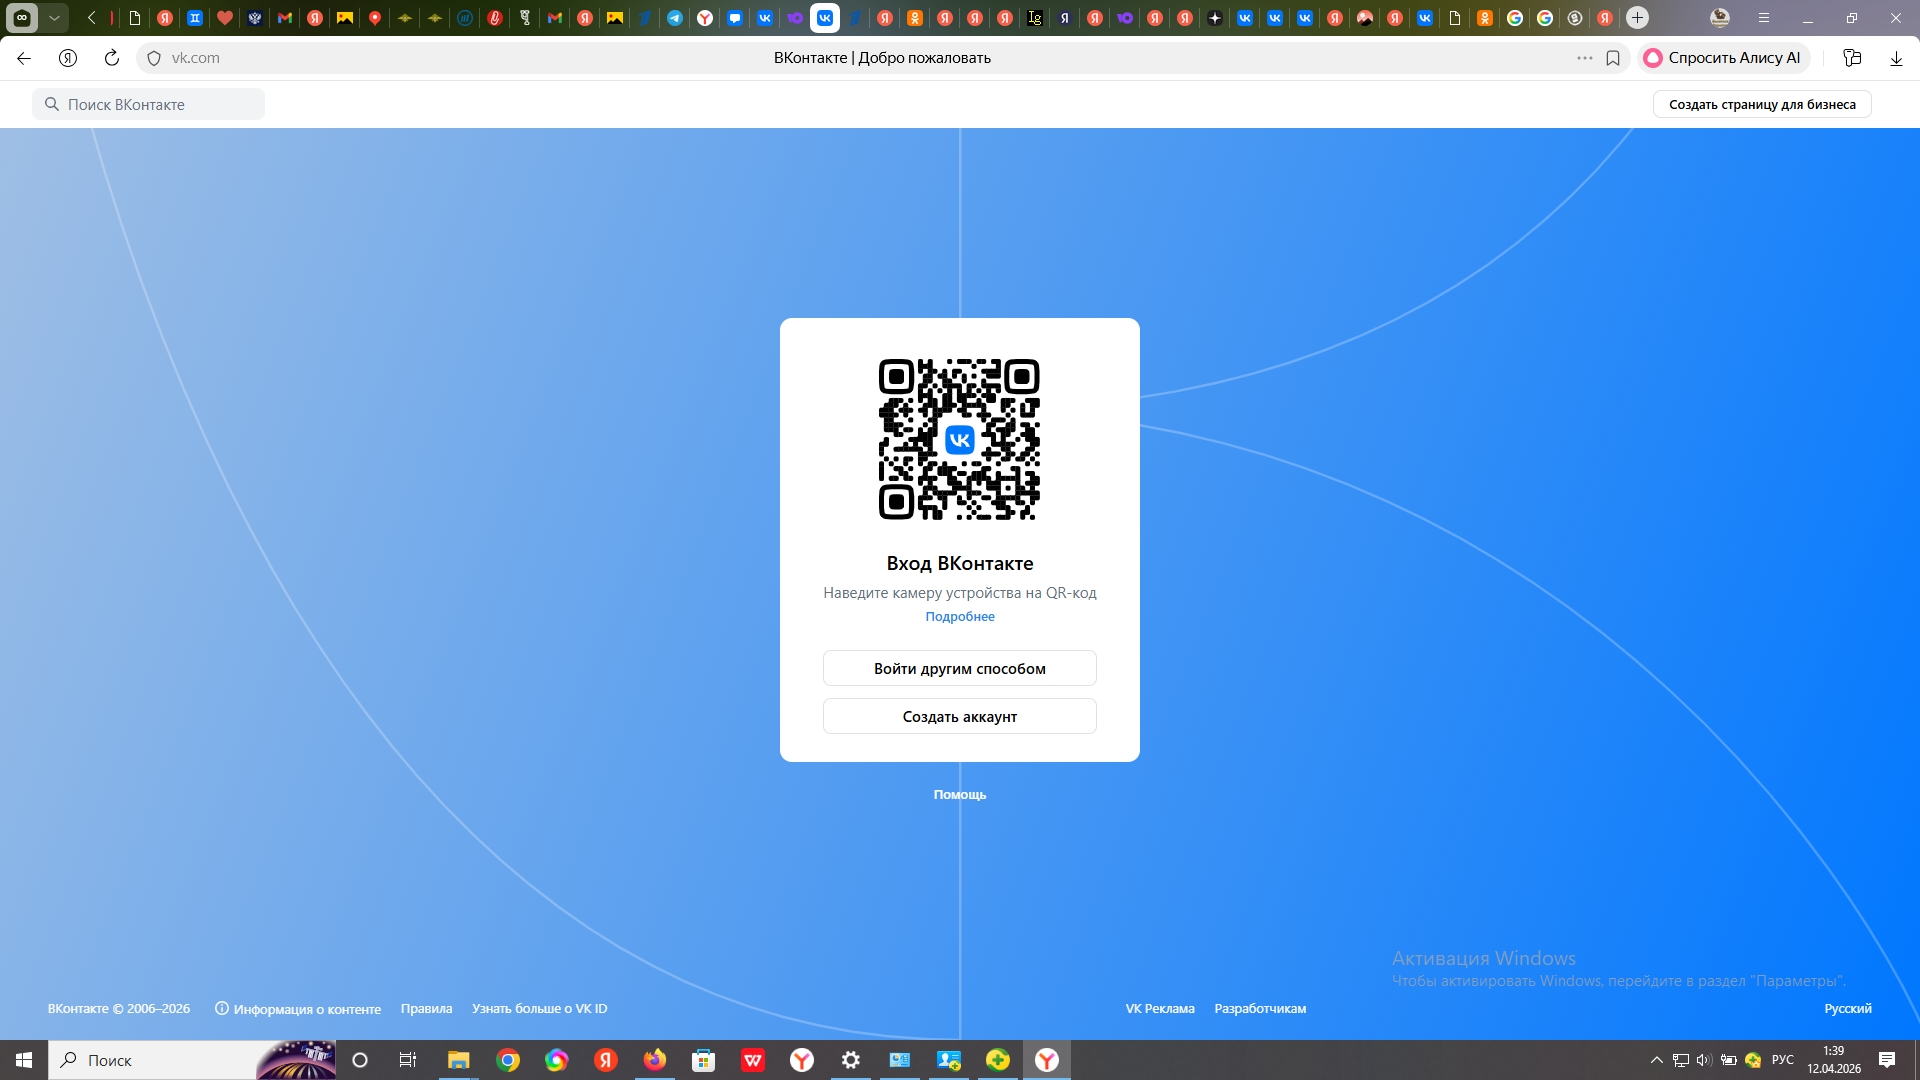This screenshot has height=1080, width=1920.
Task: Click Войти другим способом button
Action: coord(959,668)
